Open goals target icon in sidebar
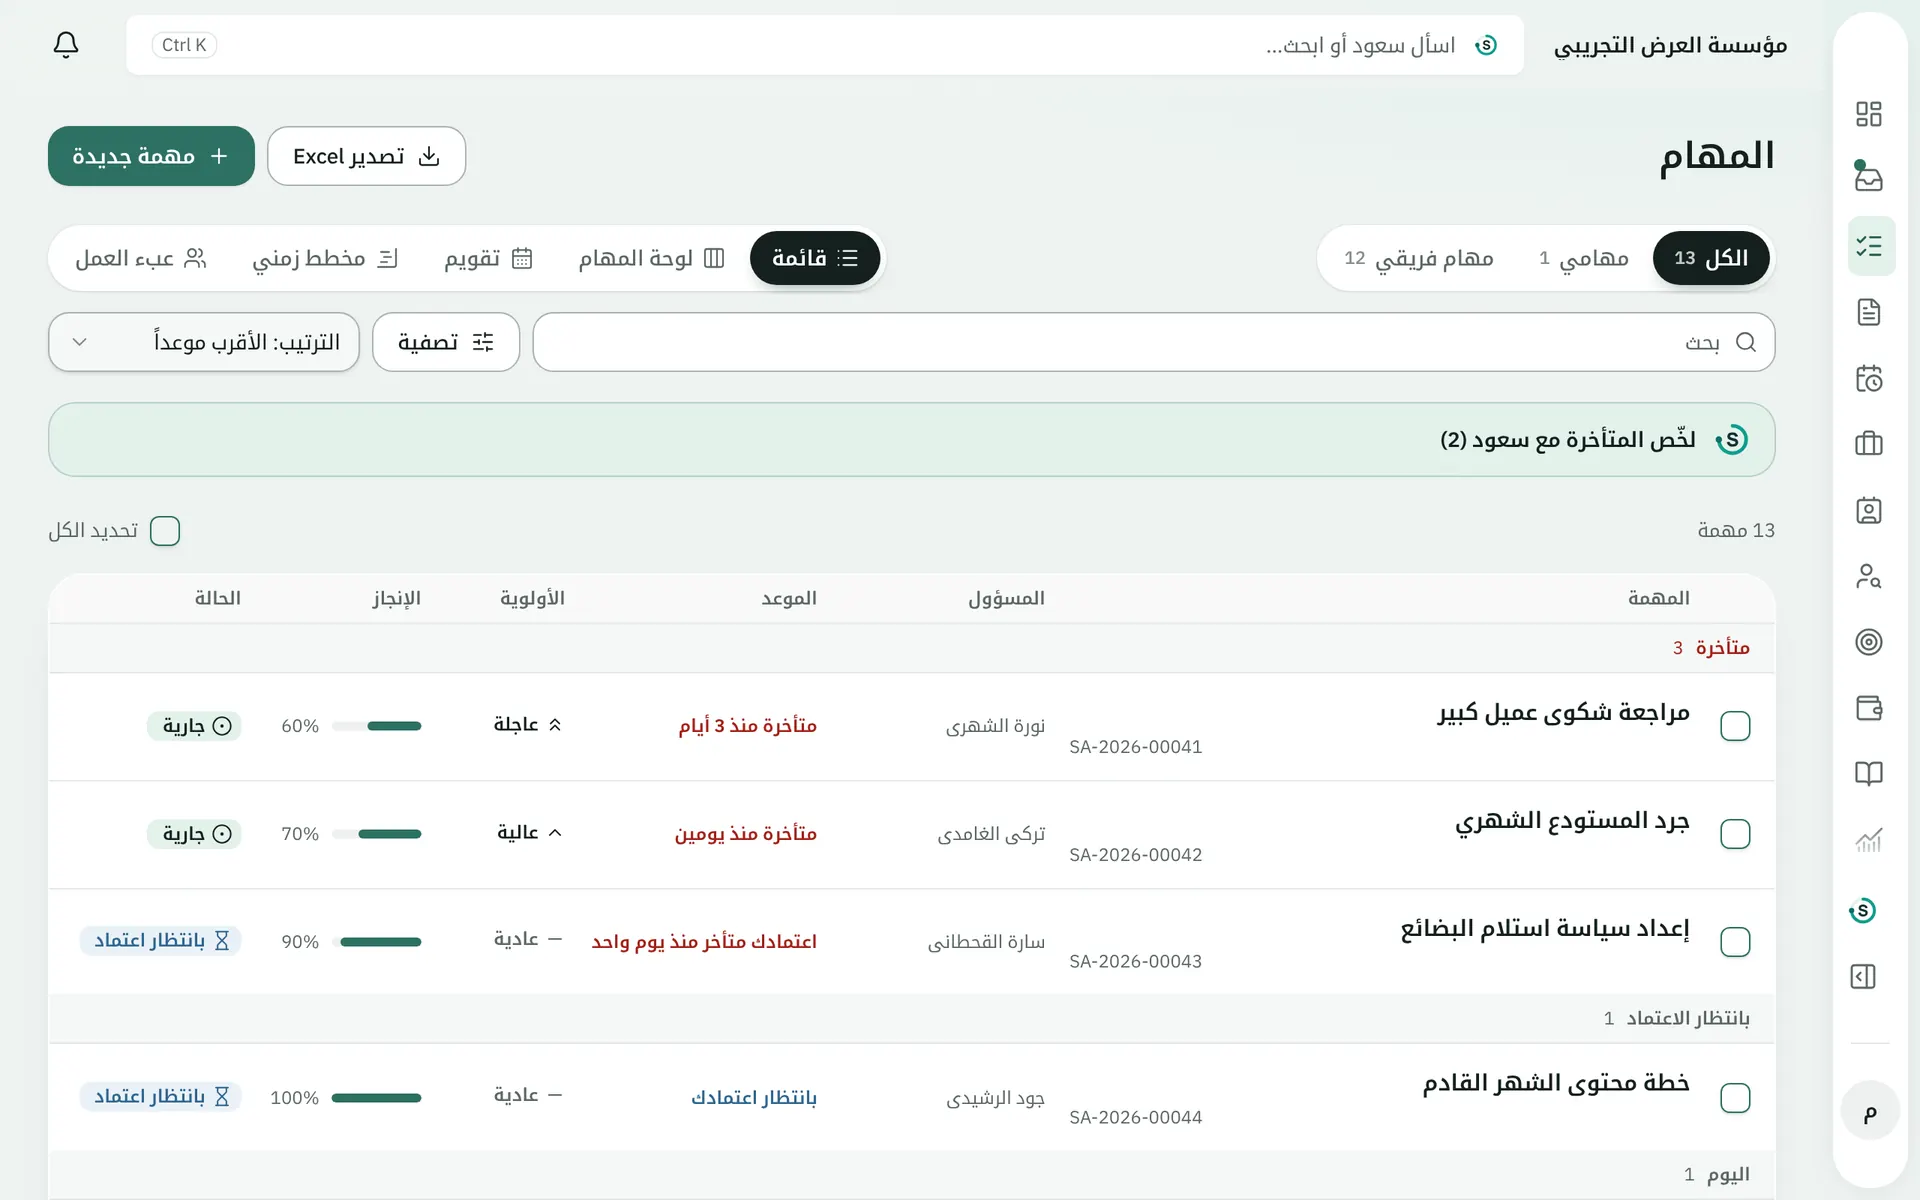1920x1200 pixels. tap(1868, 642)
